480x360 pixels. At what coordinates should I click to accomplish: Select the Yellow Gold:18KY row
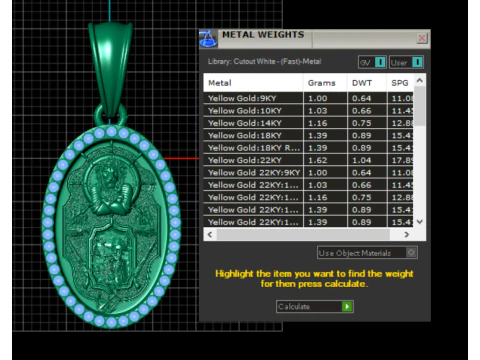click(308, 135)
